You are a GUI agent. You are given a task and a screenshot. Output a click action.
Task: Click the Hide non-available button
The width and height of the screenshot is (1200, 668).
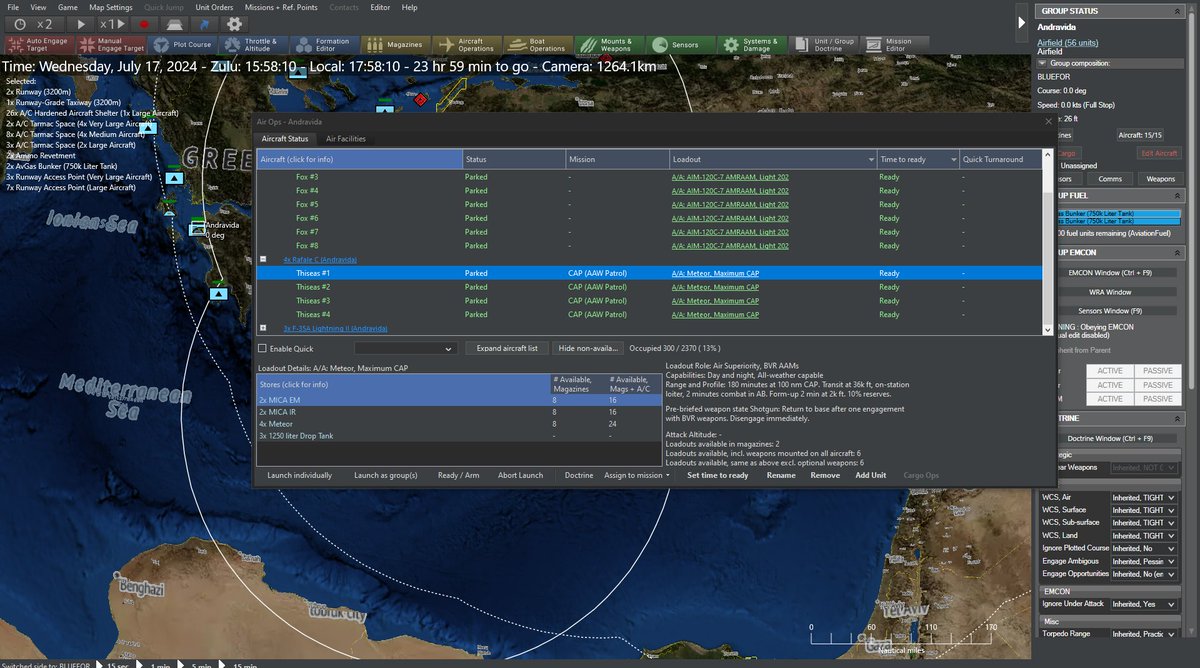(x=588, y=348)
